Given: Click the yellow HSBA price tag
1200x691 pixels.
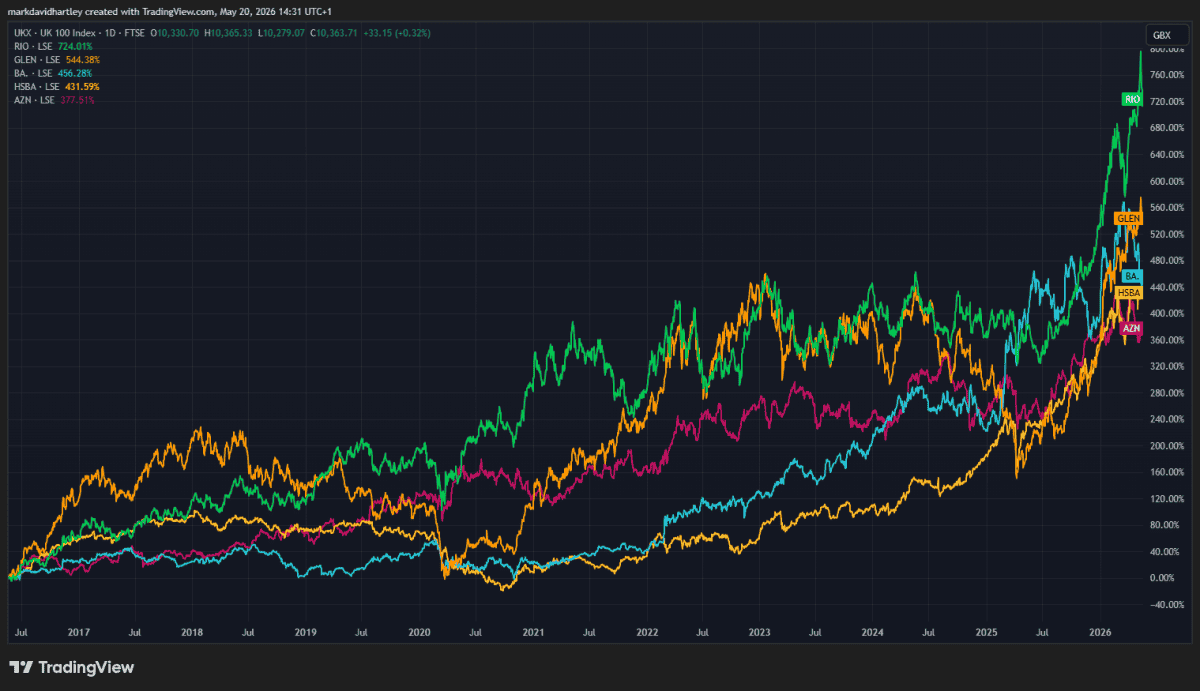Looking at the screenshot, I should point(1128,292).
